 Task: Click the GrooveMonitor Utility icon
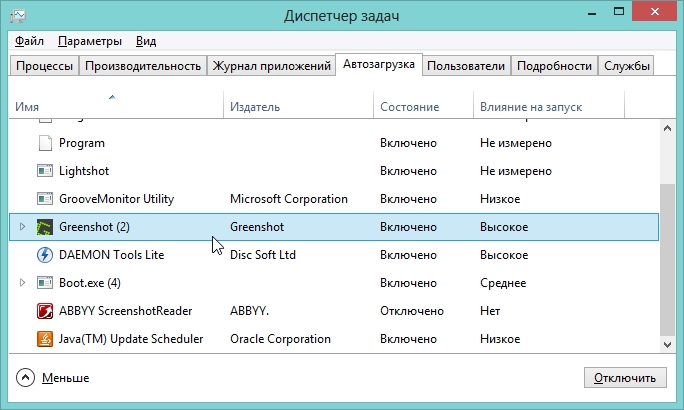45,199
